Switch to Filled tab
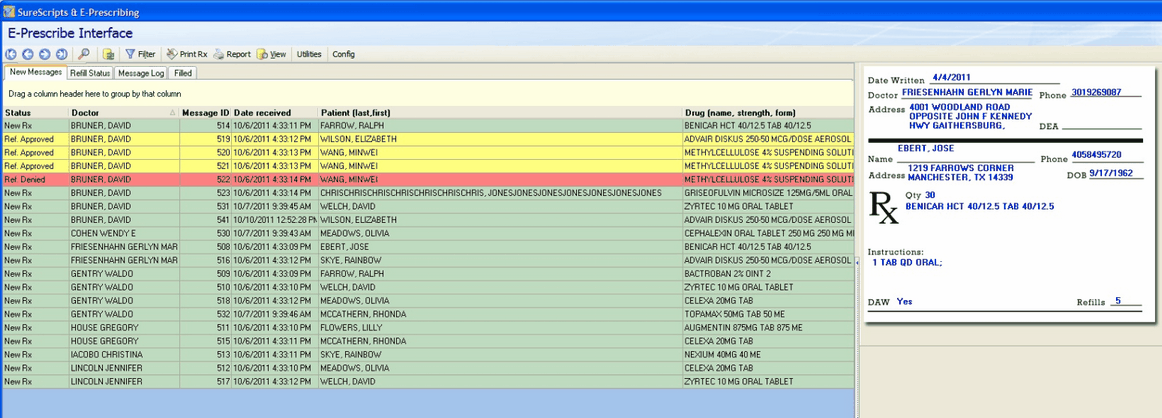This screenshot has height=418, width=1162. (183, 73)
